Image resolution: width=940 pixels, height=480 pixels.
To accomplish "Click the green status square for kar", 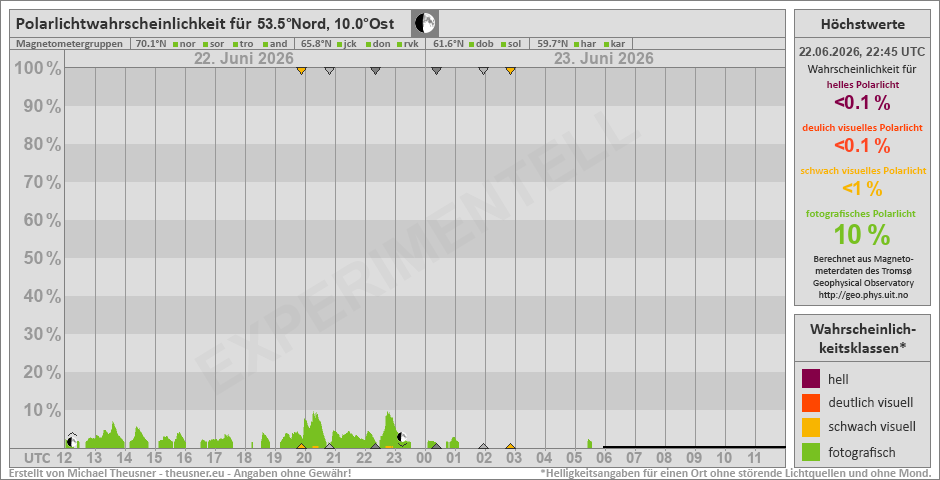I will tap(606, 44).
